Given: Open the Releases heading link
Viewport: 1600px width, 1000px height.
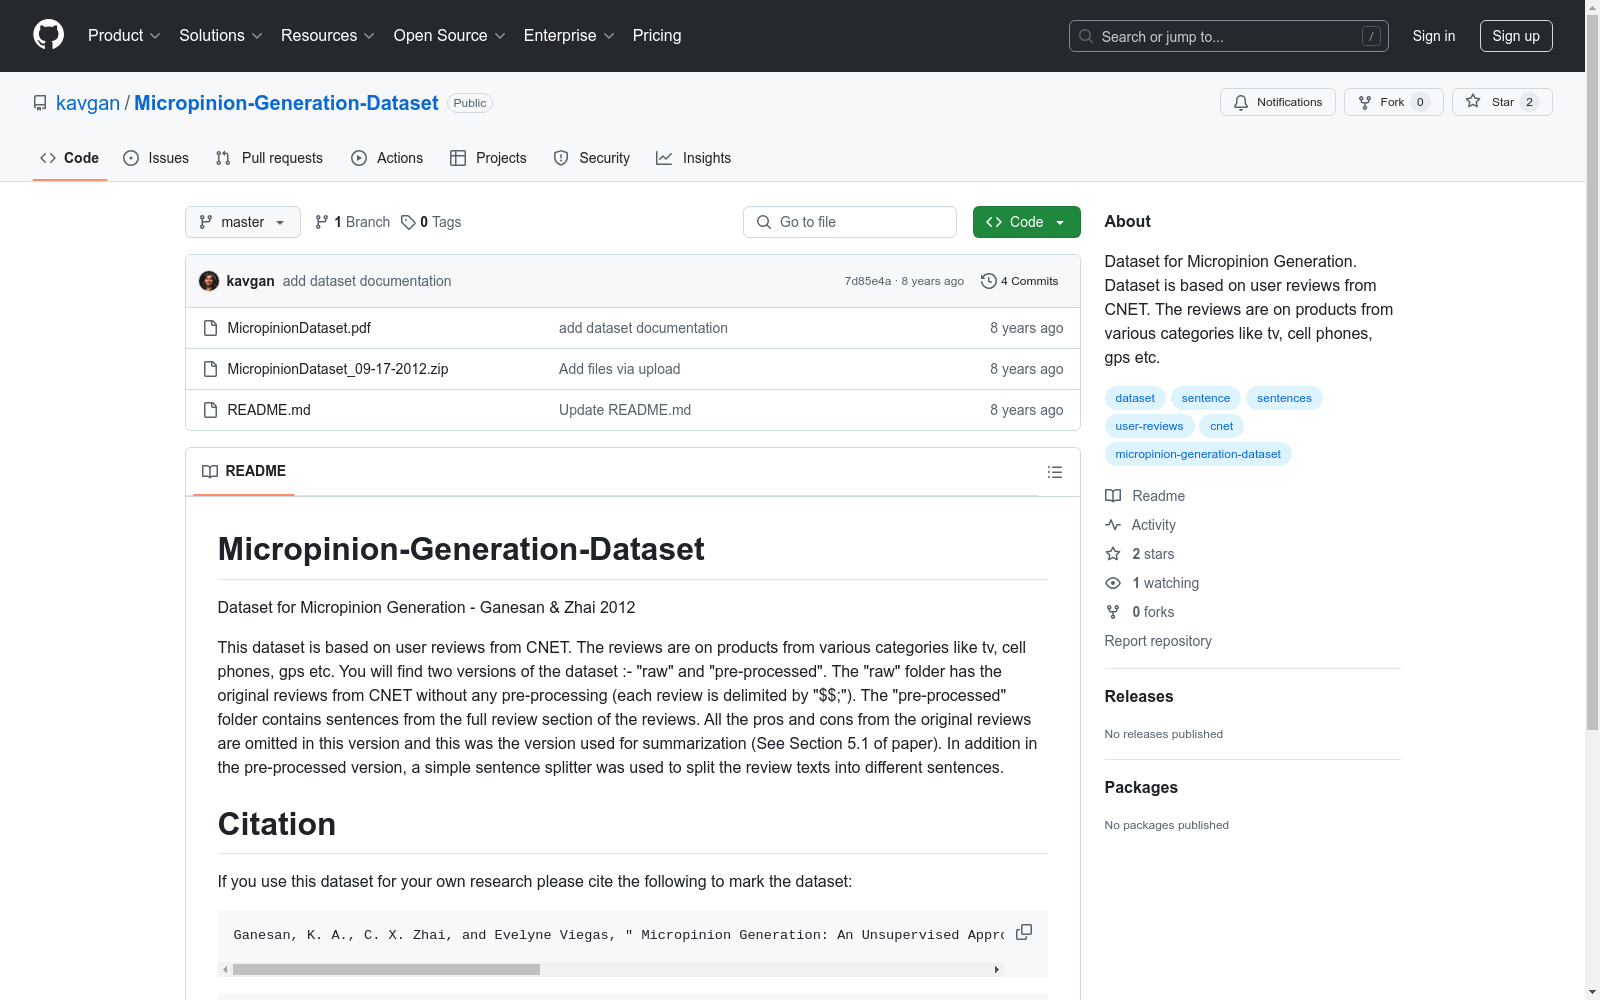Looking at the screenshot, I should [1139, 696].
